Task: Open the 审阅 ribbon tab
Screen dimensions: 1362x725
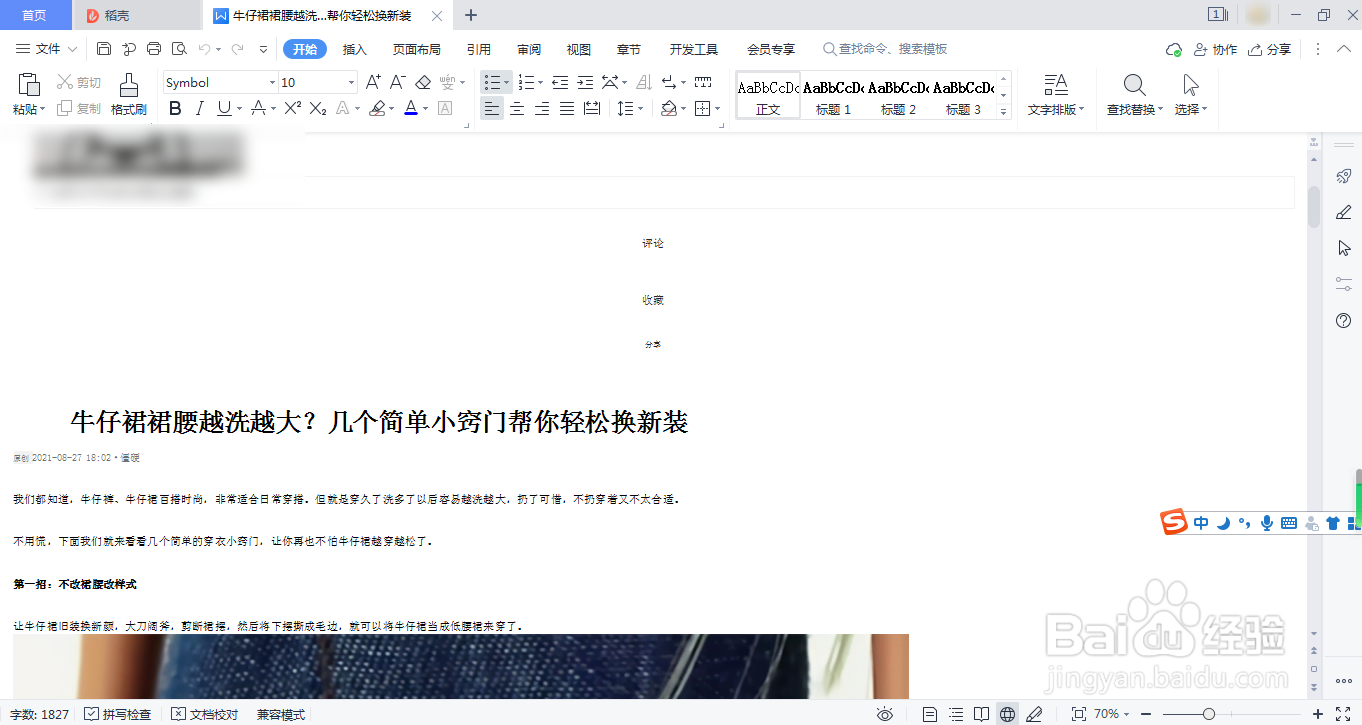Action: point(529,49)
